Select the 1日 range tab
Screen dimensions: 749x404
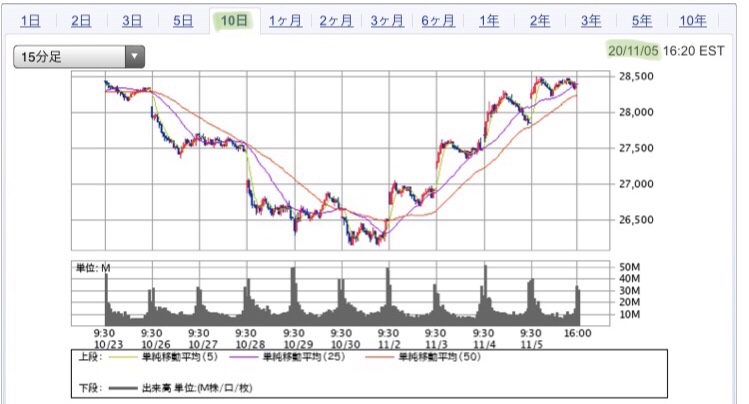point(30,21)
